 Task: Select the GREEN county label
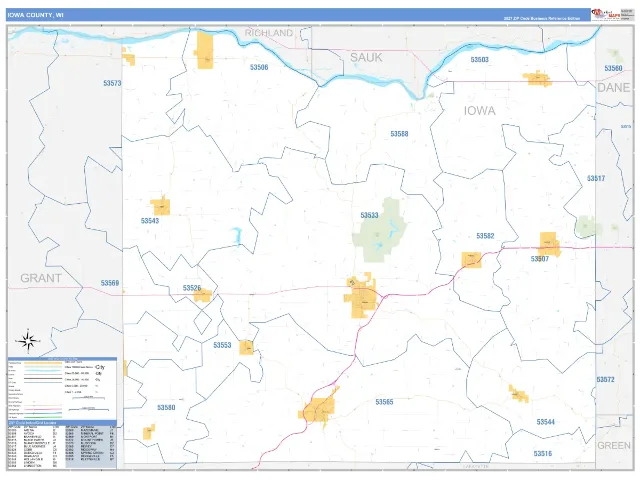click(614, 446)
